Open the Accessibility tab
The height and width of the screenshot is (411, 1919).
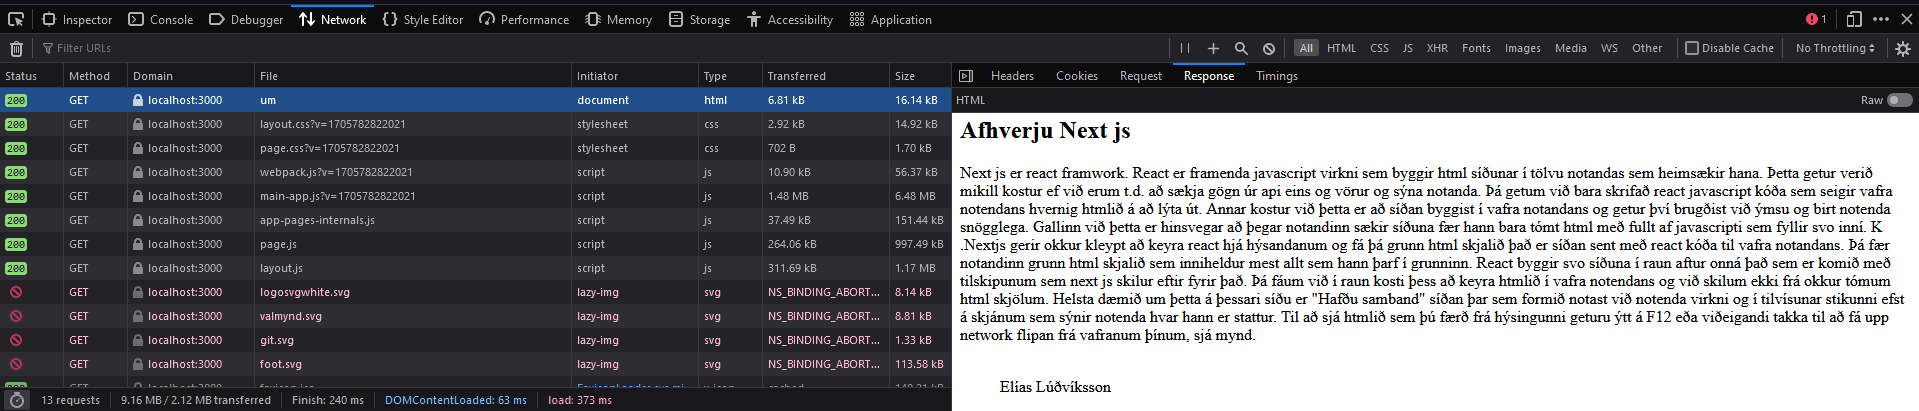click(x=790, y=19)
